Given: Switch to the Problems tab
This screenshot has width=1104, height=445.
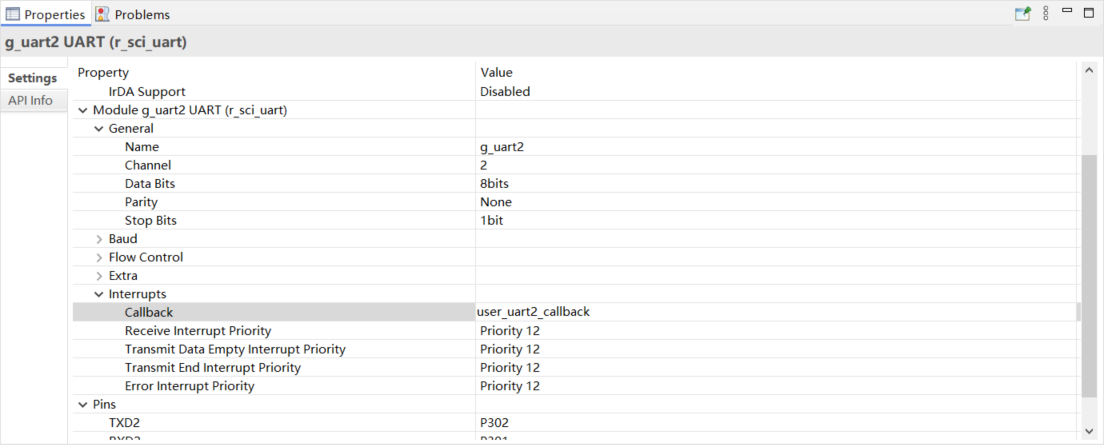Looking at the screenshot, I should pyautogui.click(x=141, y=15).
